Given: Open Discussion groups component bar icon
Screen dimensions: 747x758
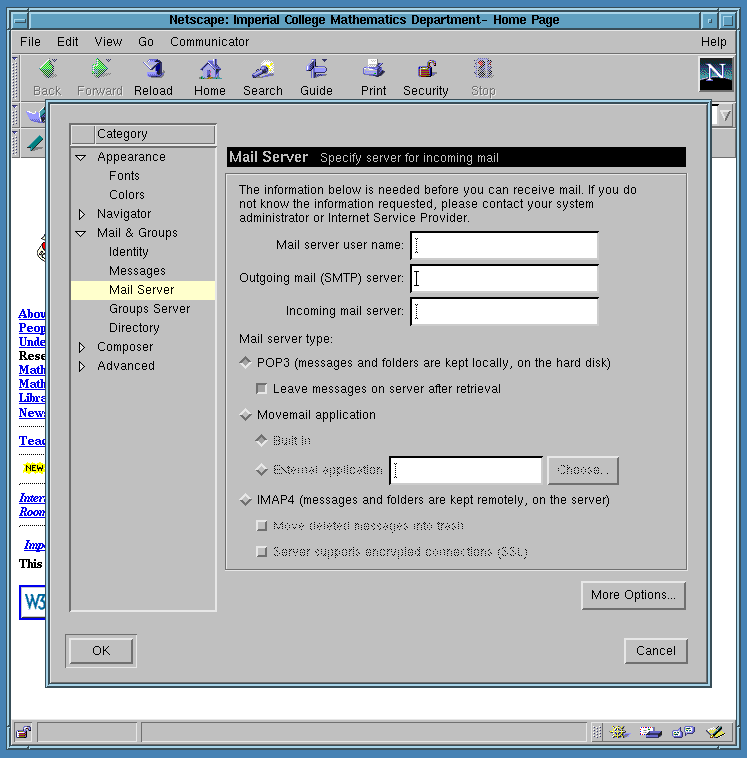Looking at the screenshot, I should point(683,732).
